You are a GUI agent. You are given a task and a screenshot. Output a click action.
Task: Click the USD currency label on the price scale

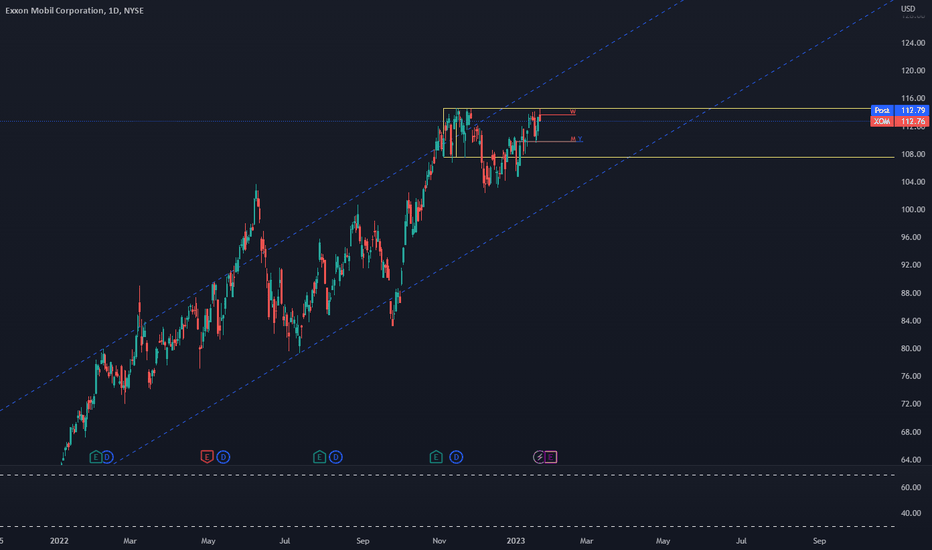pos(908,8)
